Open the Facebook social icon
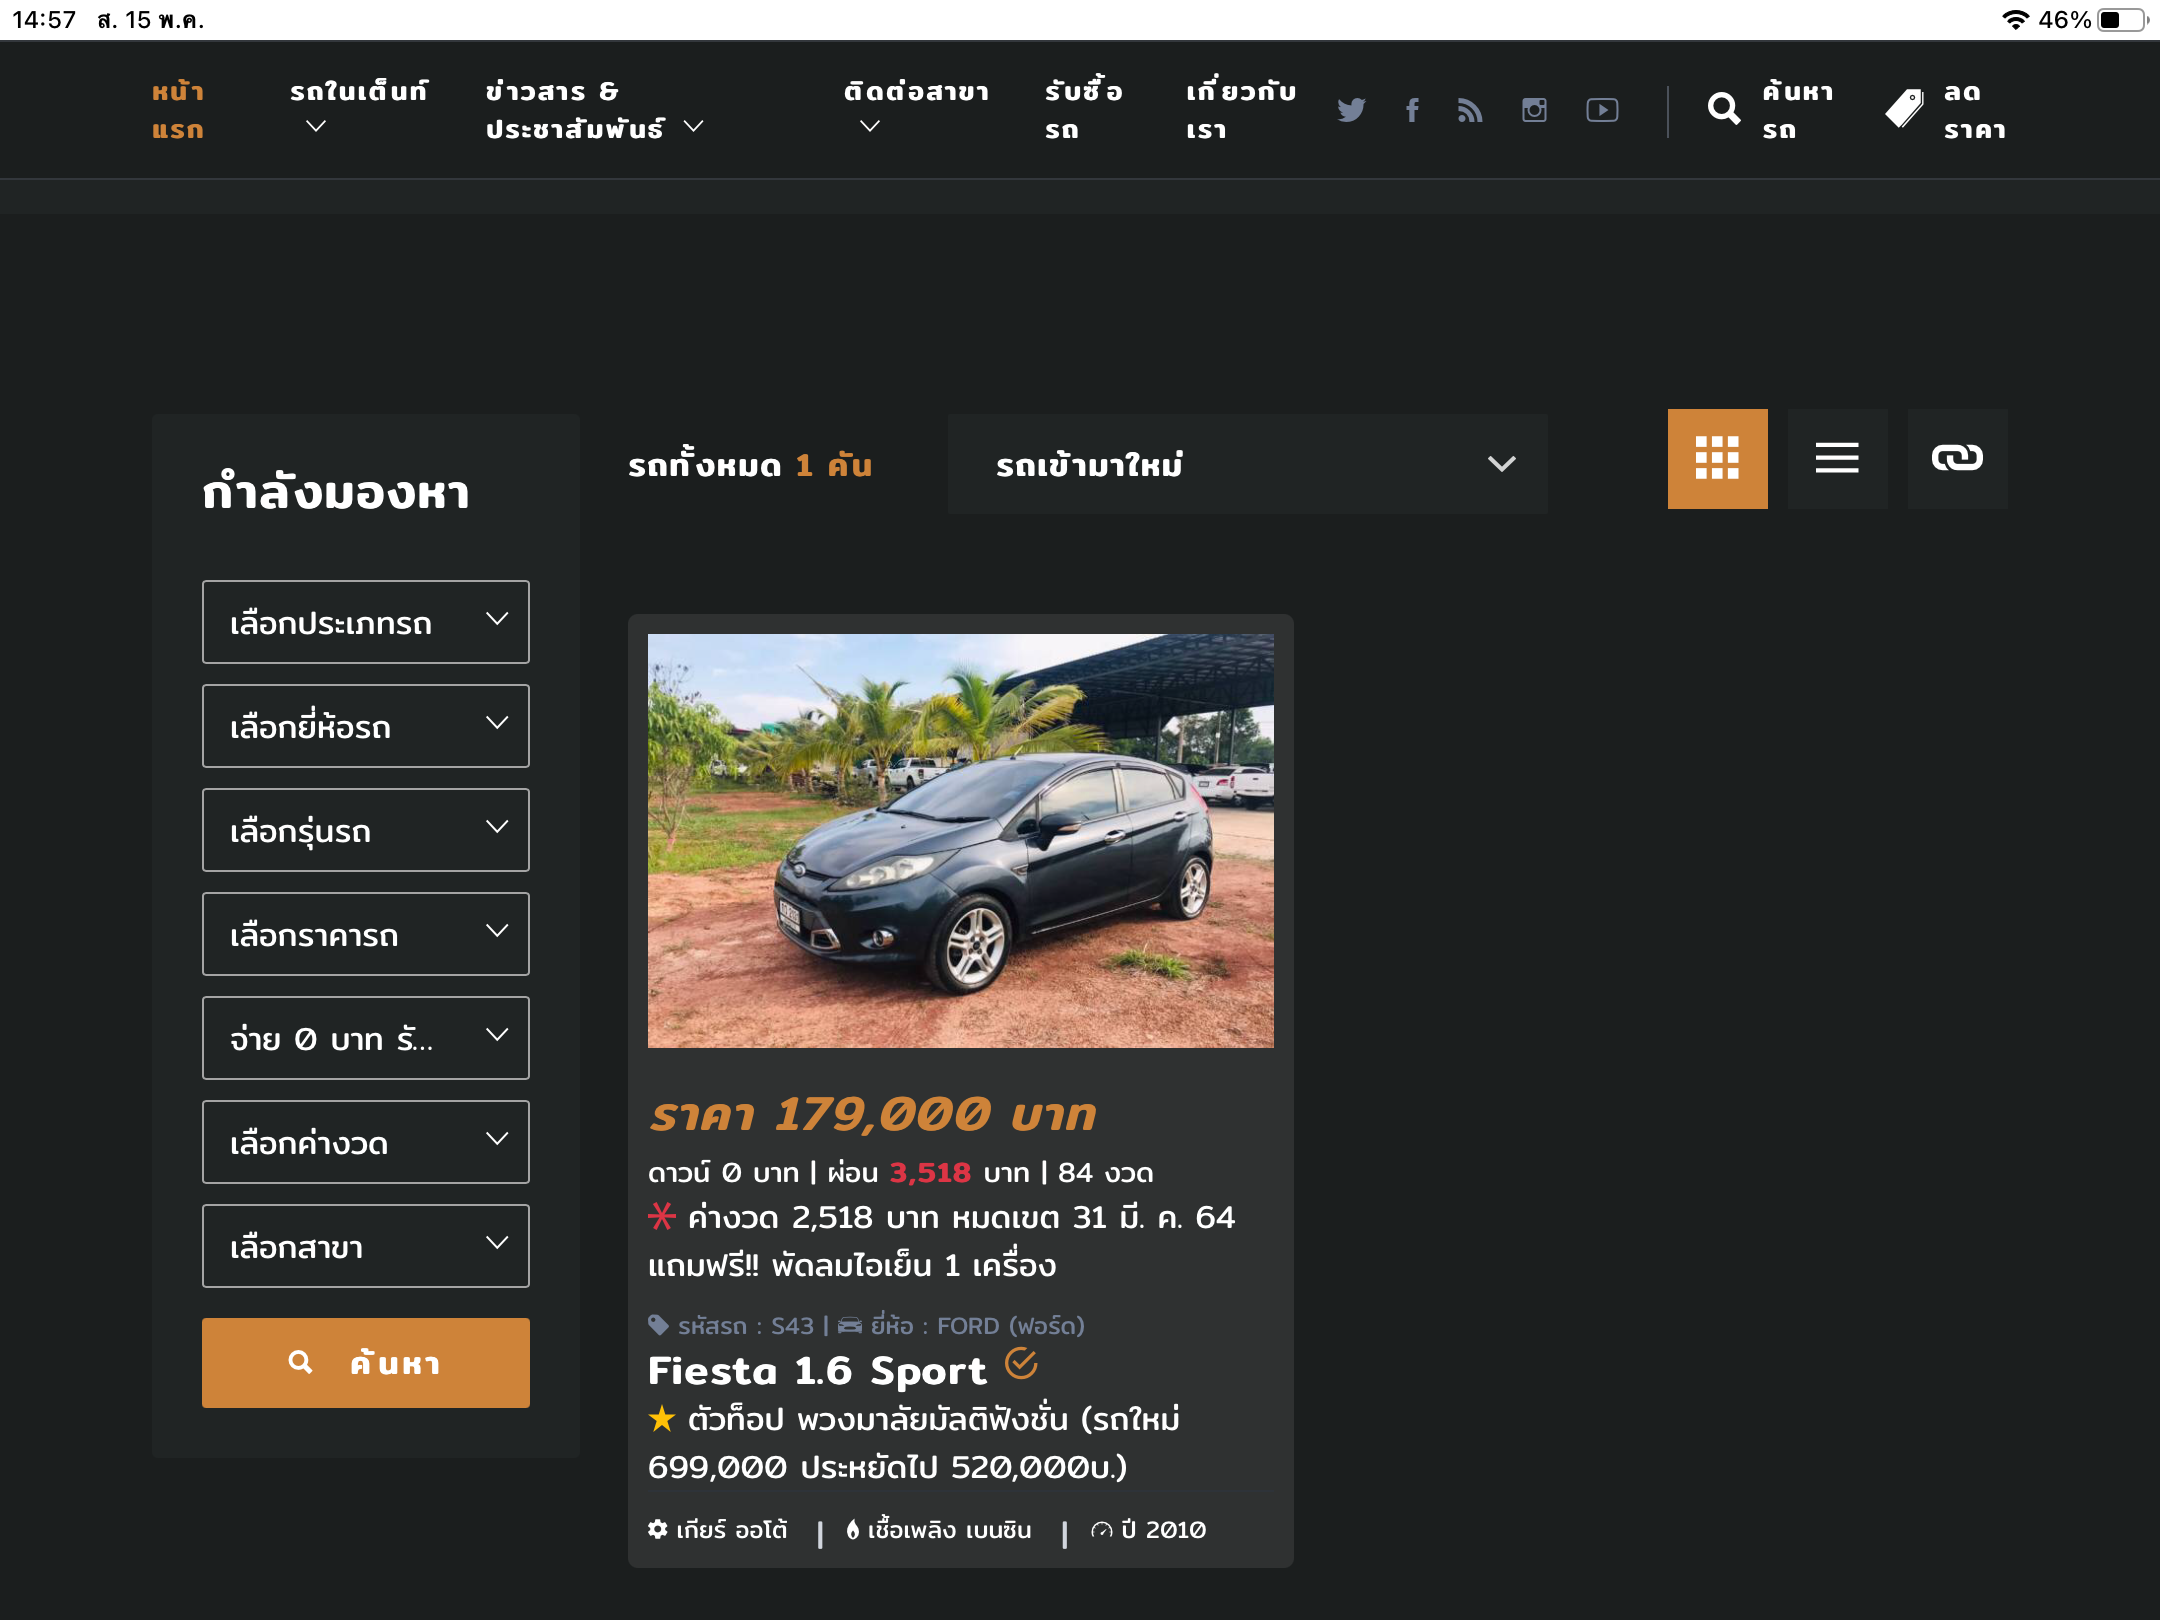Screen dimensions: 2160x1620 point(1412,110)
